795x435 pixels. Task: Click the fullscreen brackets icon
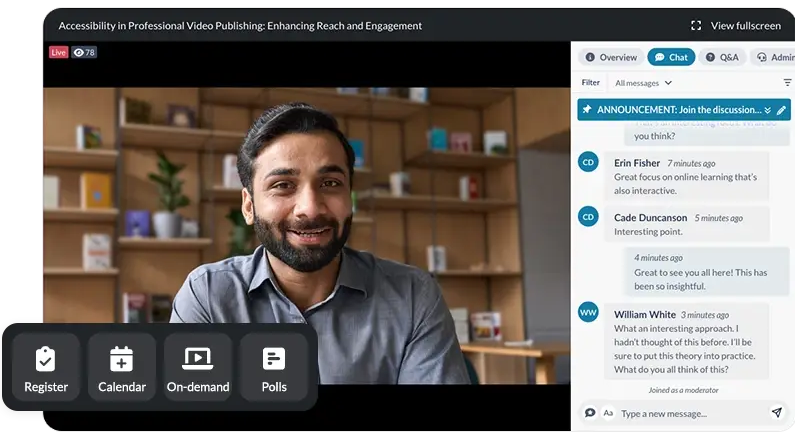(696, 25)
